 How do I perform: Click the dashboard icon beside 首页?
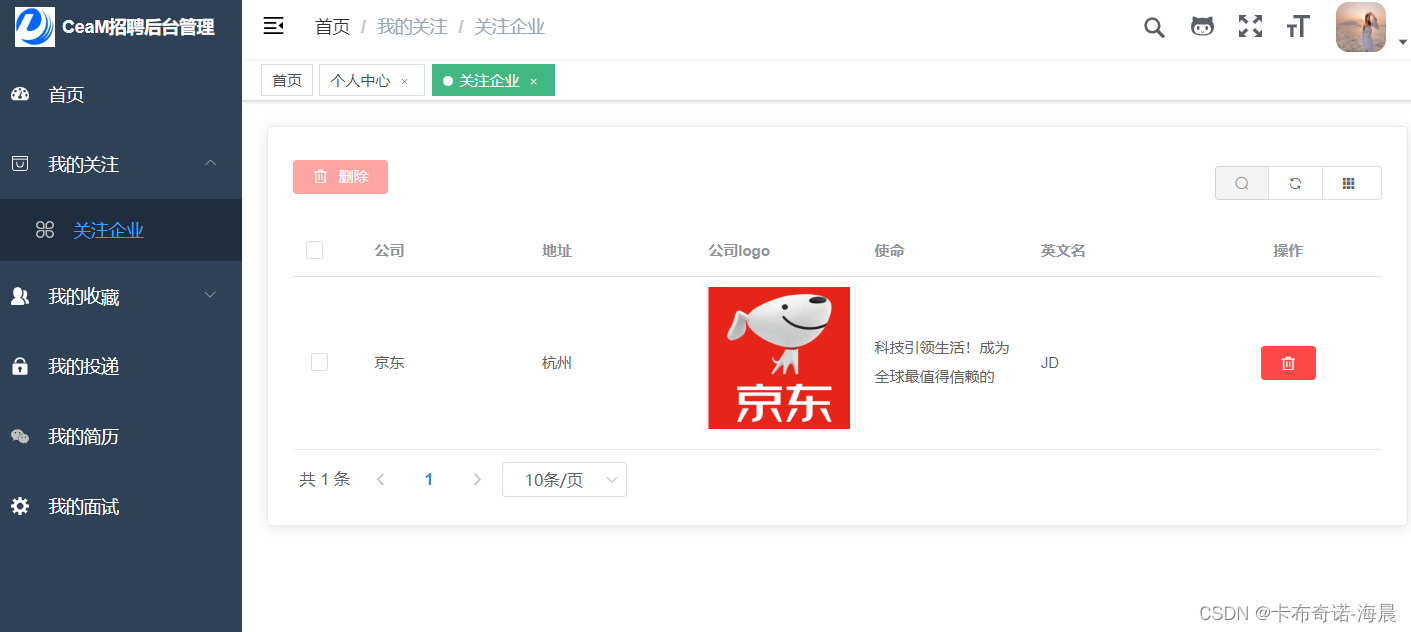[x=20, y=94]
